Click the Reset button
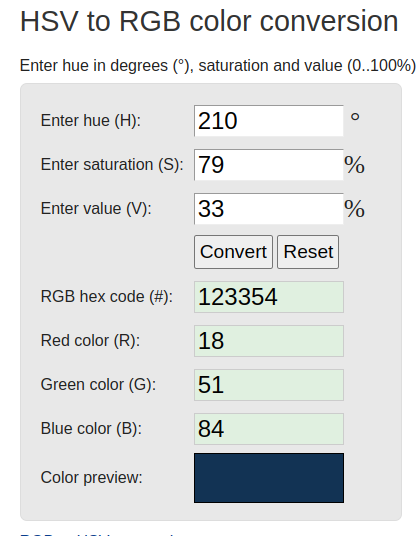This screenshot has width=419, height=536. click(308, 252)
